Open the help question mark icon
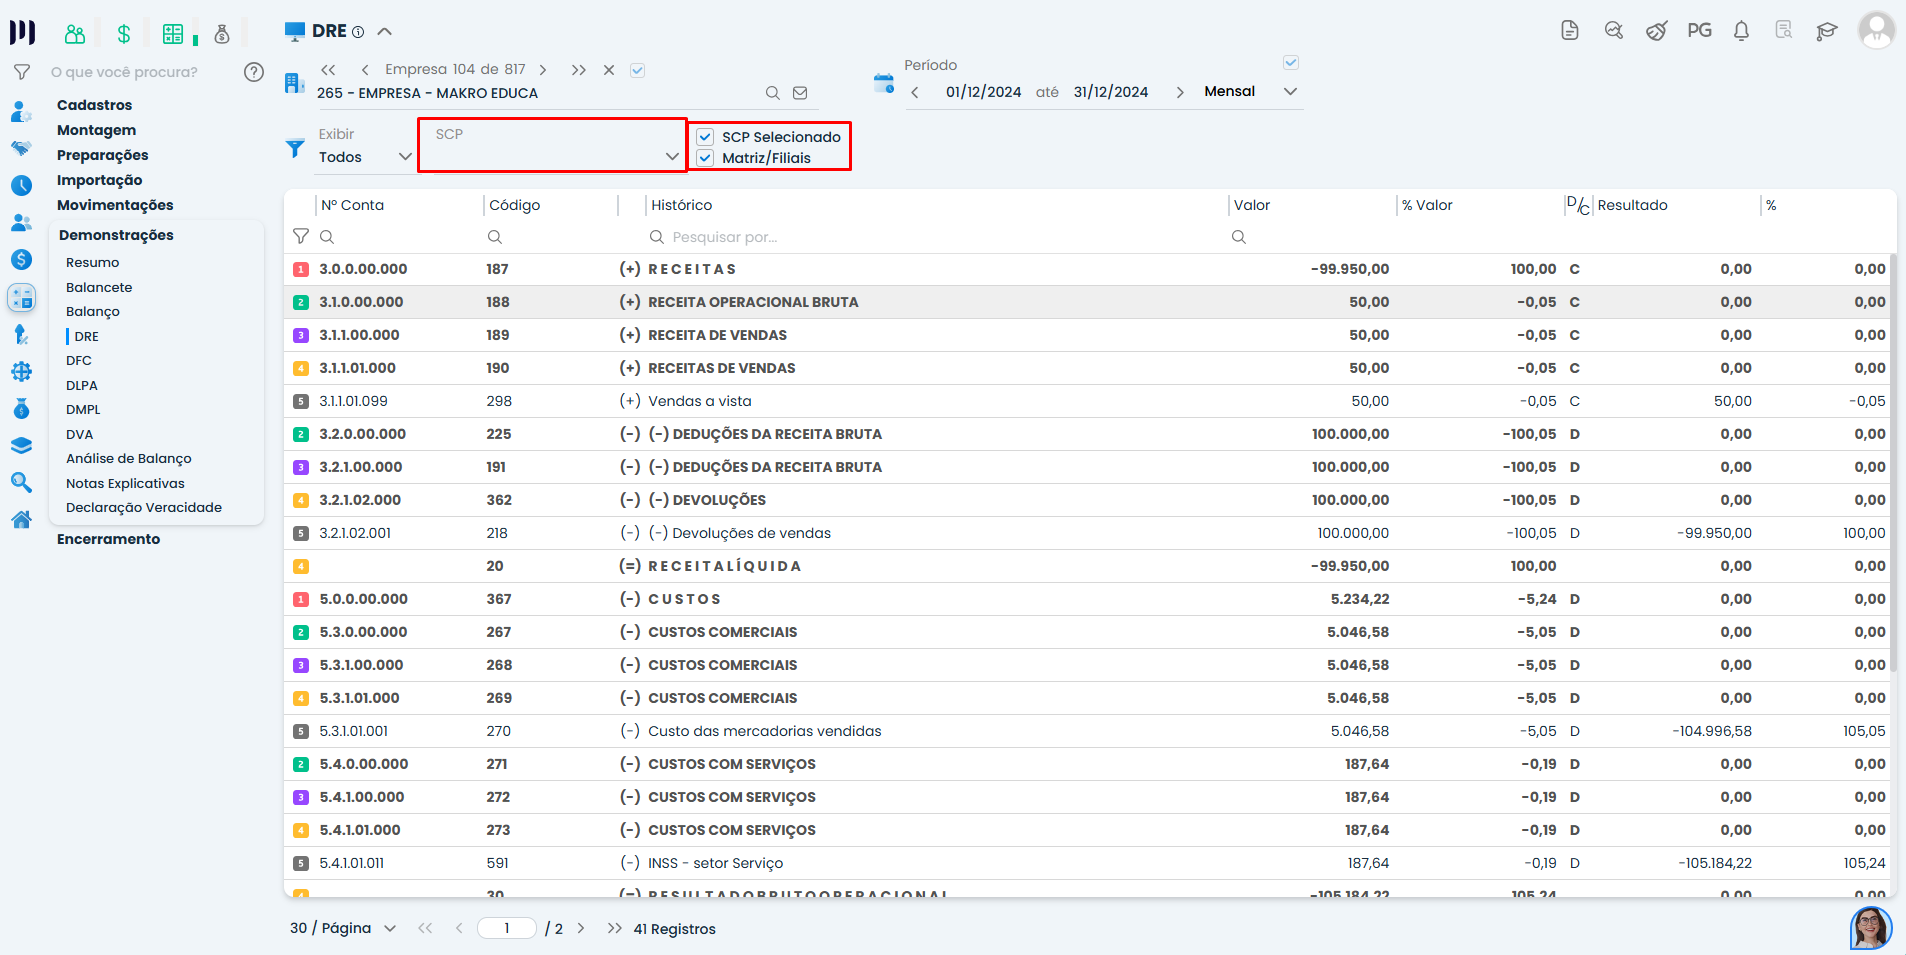1906x955 pixels. 254,72
